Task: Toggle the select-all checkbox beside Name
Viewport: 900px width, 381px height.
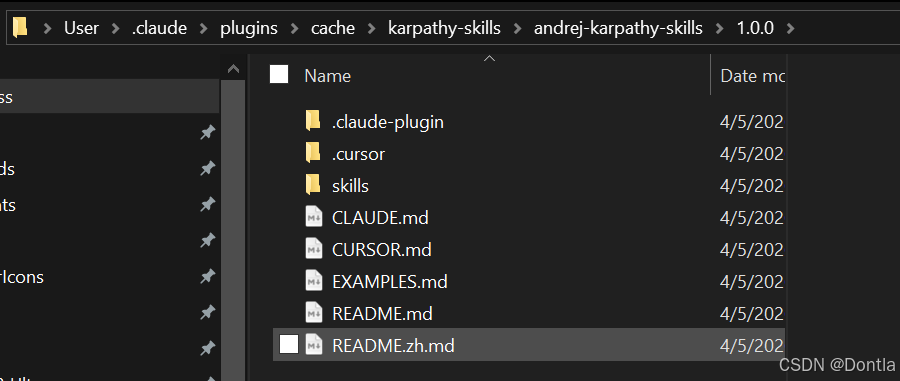Action: [279, 75]
